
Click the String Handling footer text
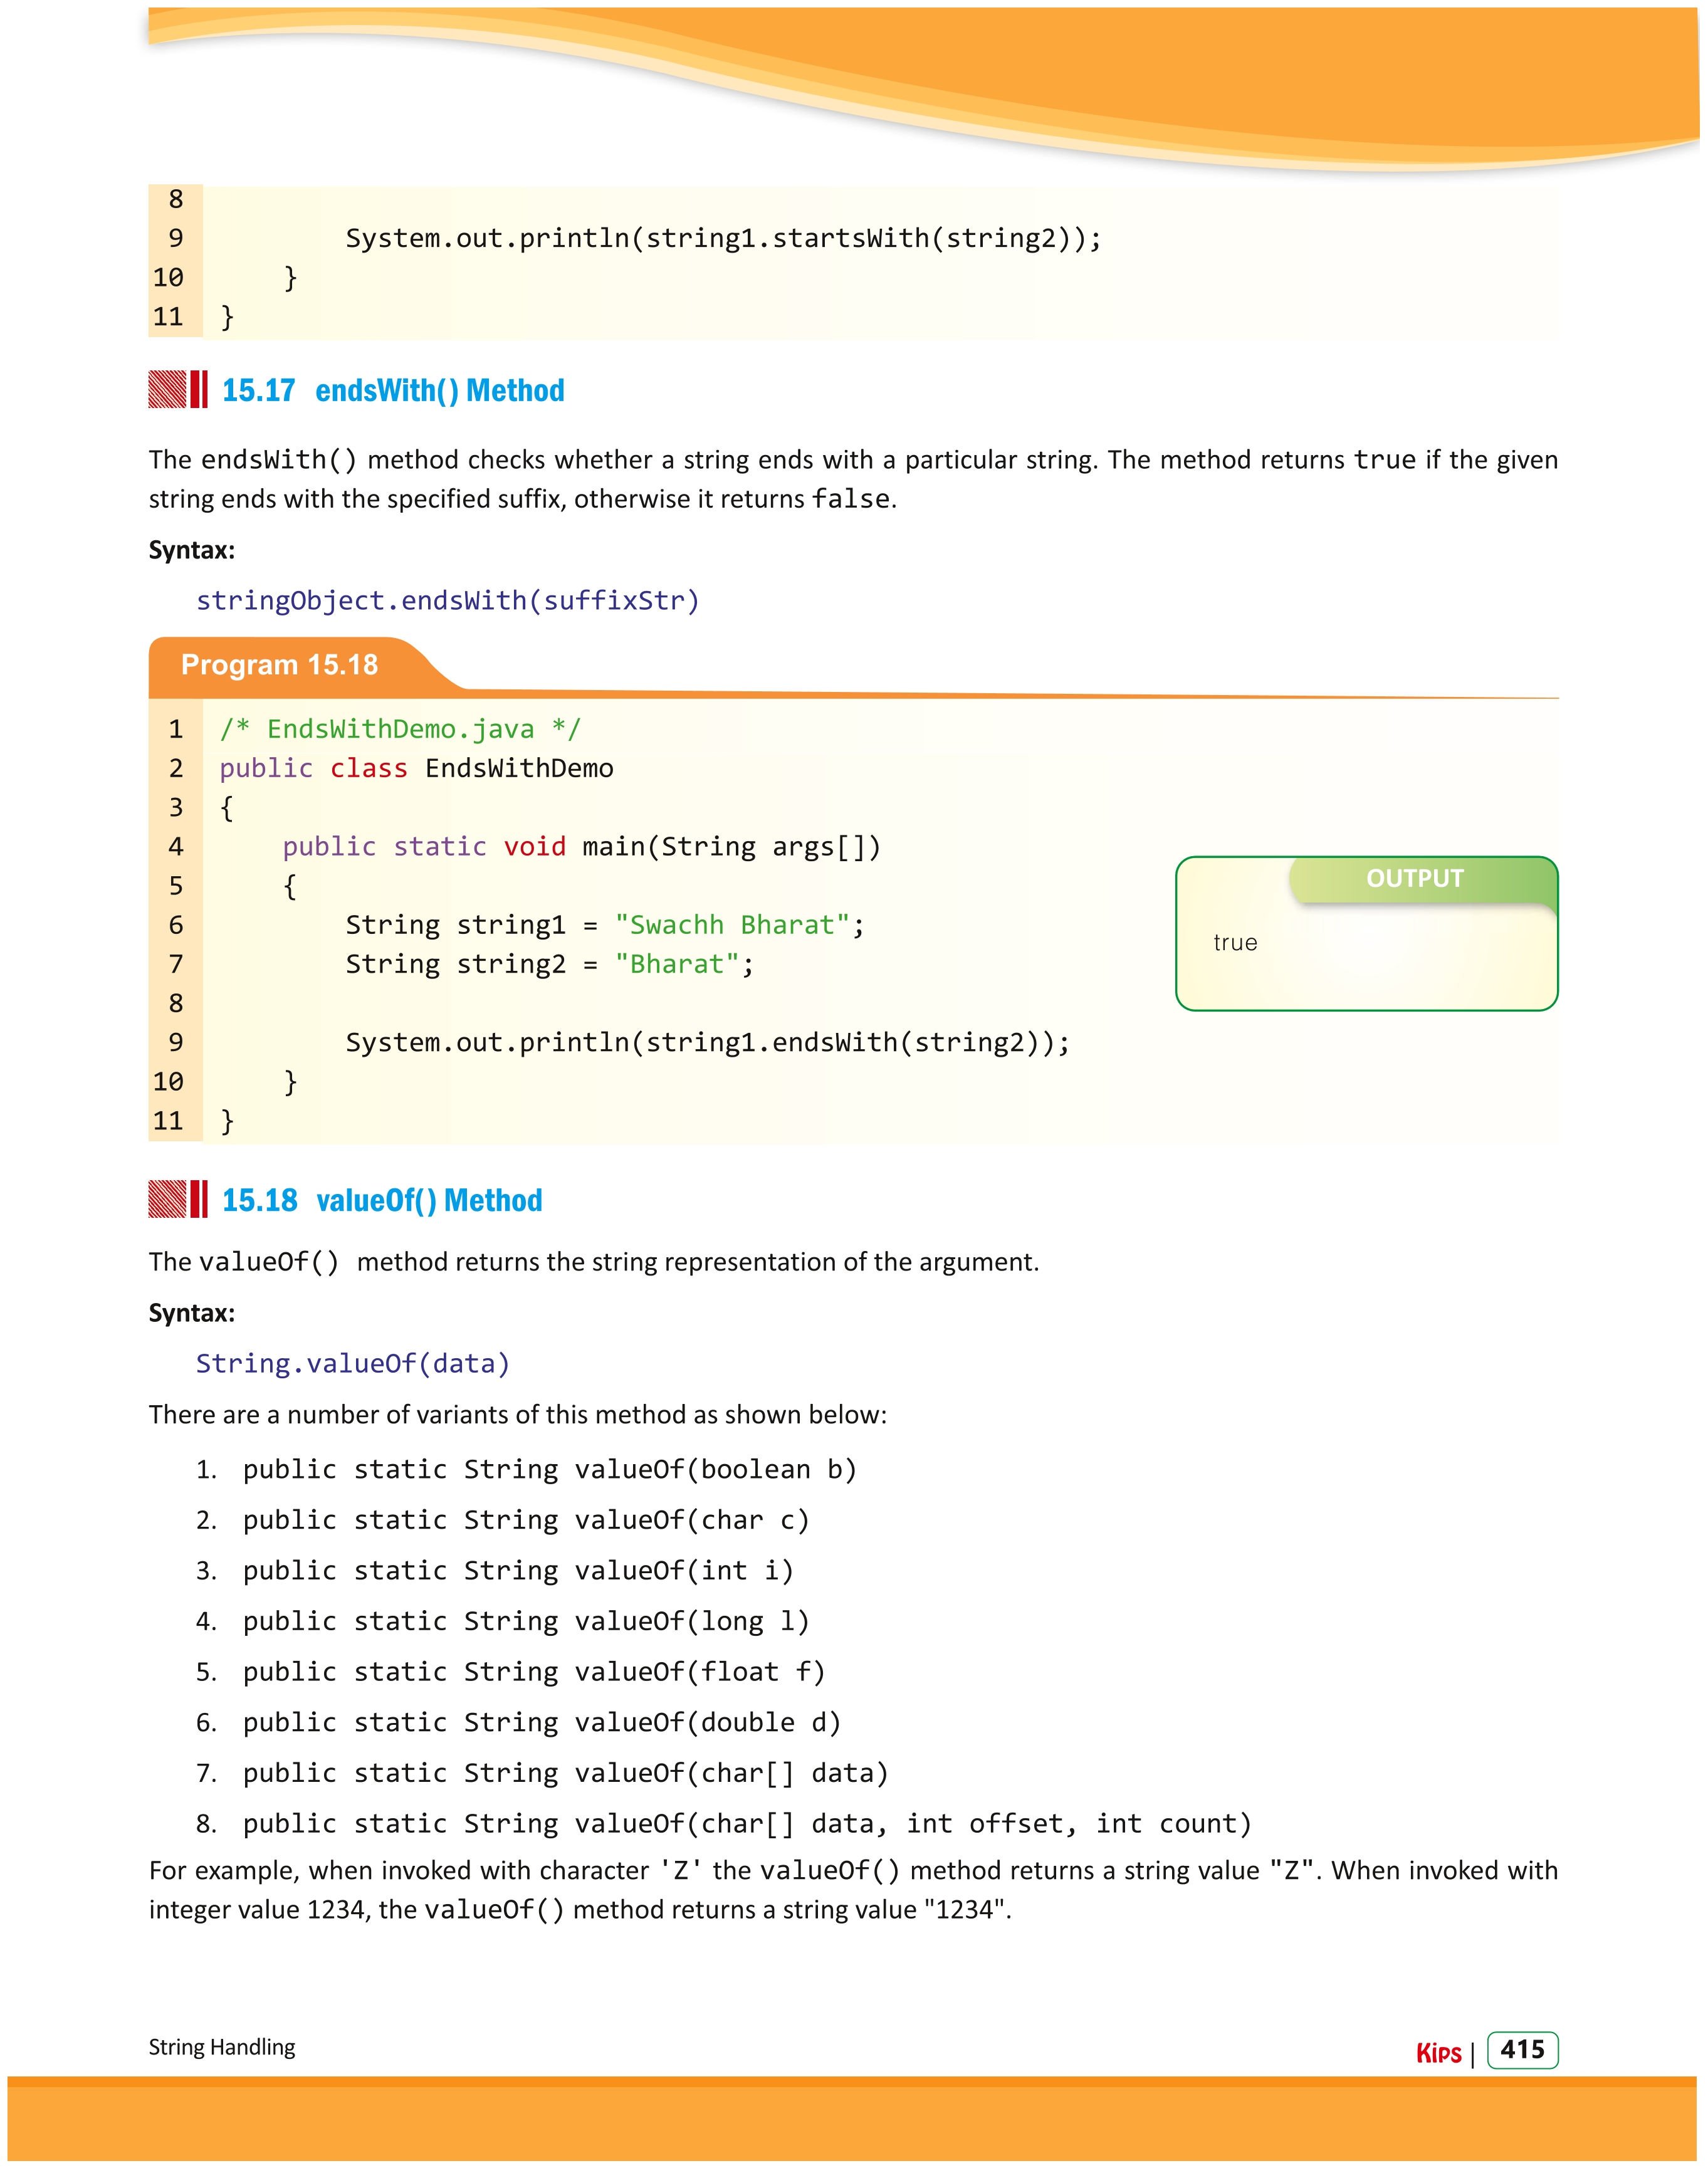(222, 2047)
